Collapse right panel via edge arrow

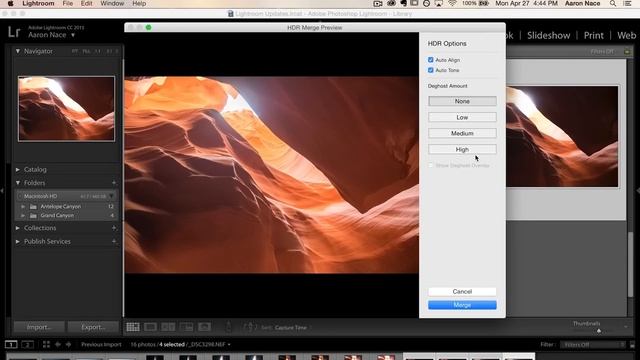(x=637, y=191)
